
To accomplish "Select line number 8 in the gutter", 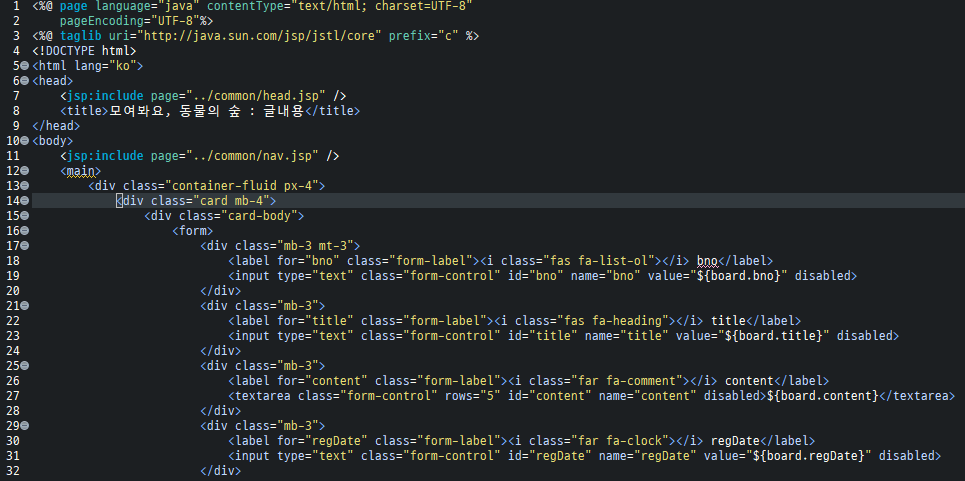I will 17,111.
